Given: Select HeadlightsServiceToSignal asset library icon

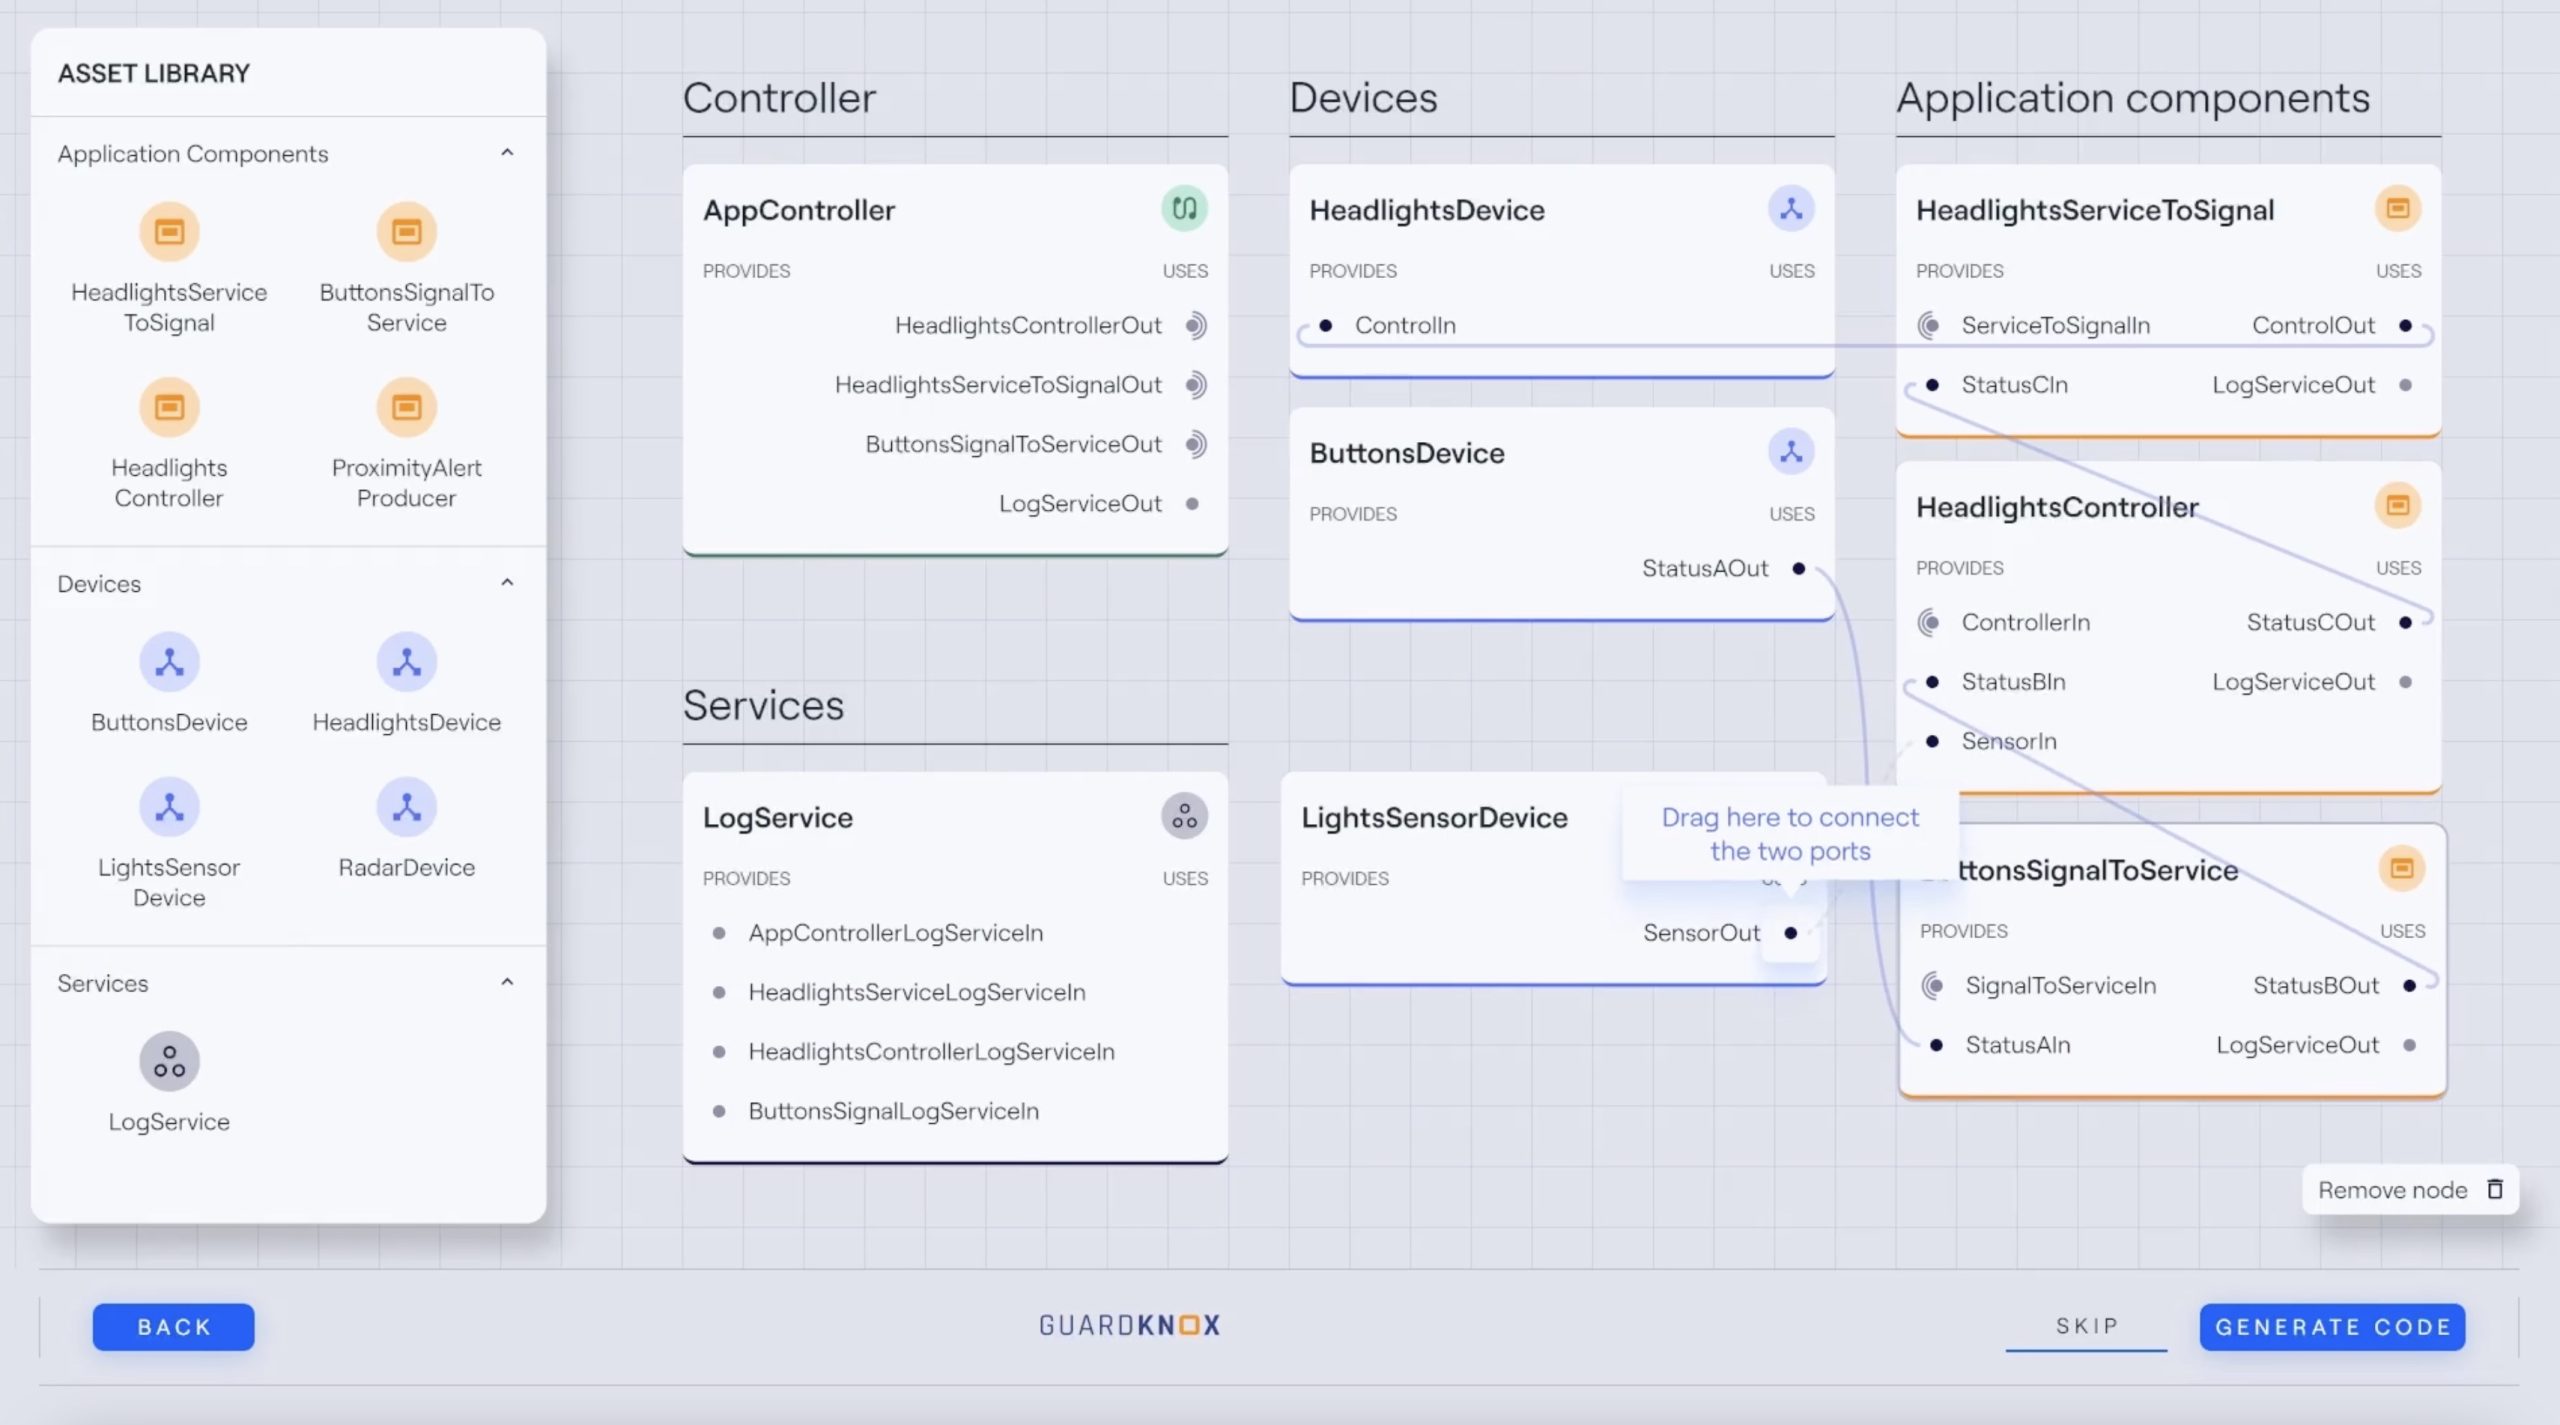Looking at the screenshot, I should (169, 232).
